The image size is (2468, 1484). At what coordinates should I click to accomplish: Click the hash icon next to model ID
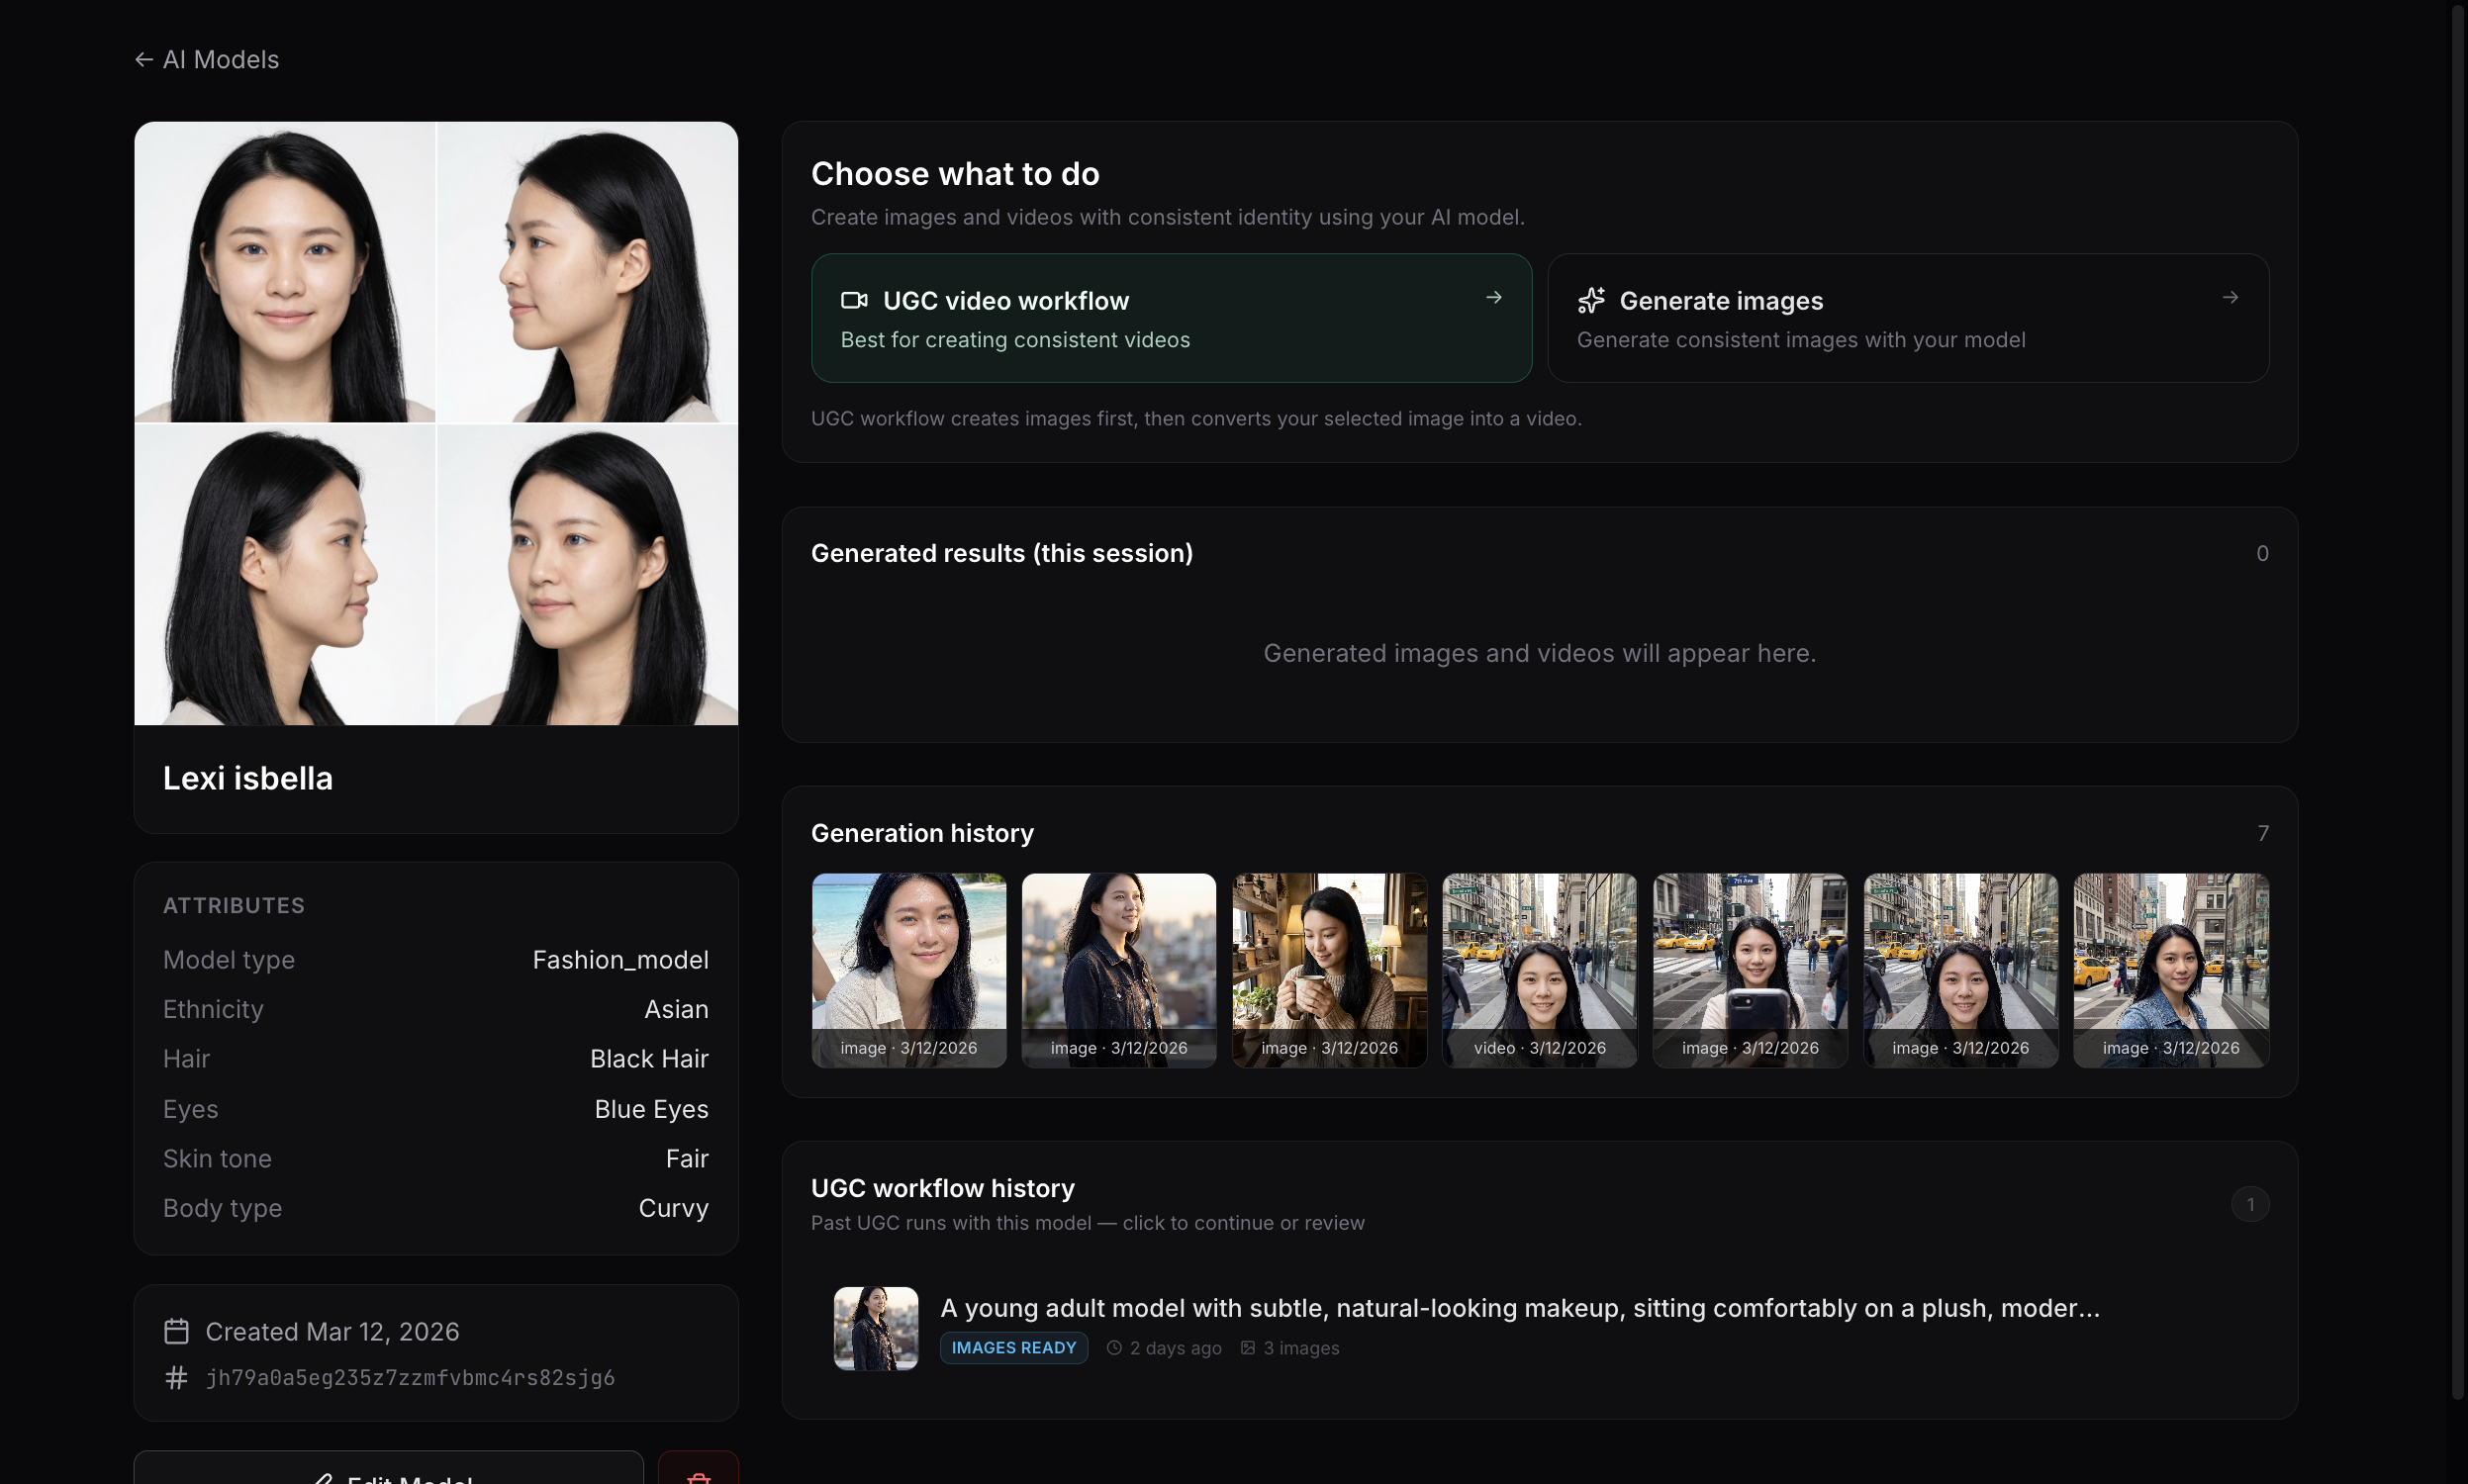click(x=176, y=1377)
